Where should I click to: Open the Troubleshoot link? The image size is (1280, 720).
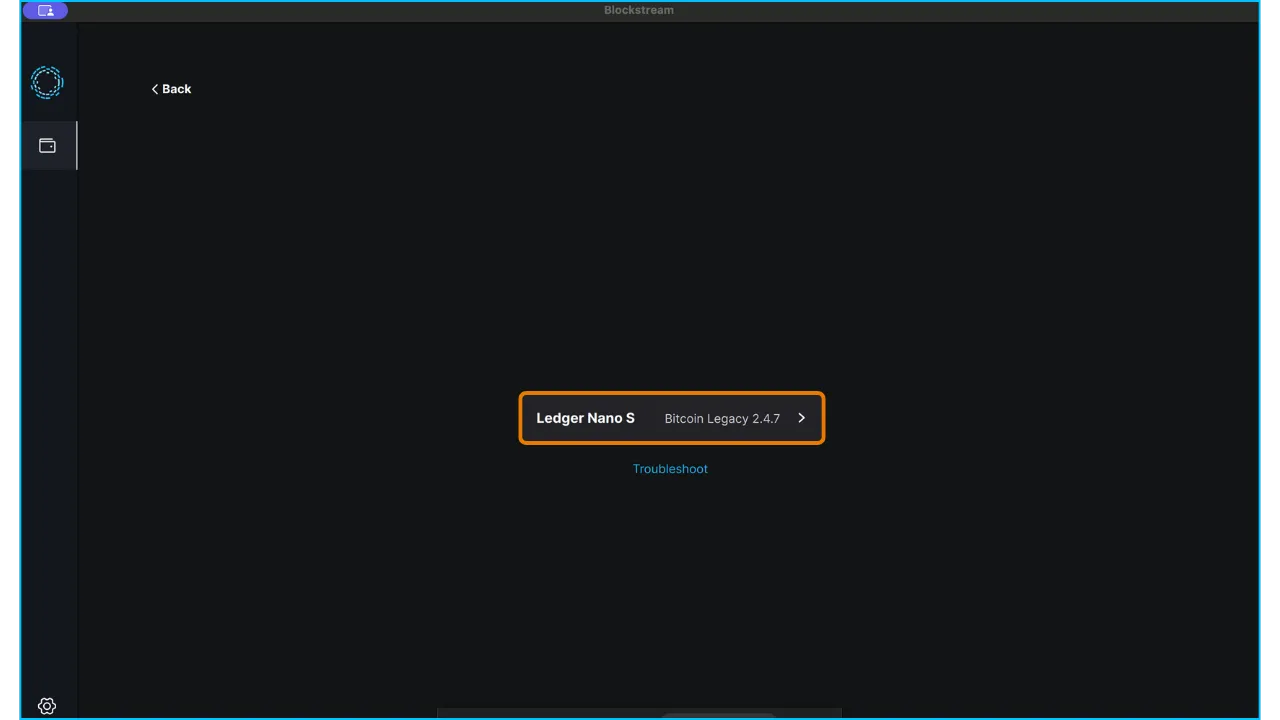click(670, 469)
